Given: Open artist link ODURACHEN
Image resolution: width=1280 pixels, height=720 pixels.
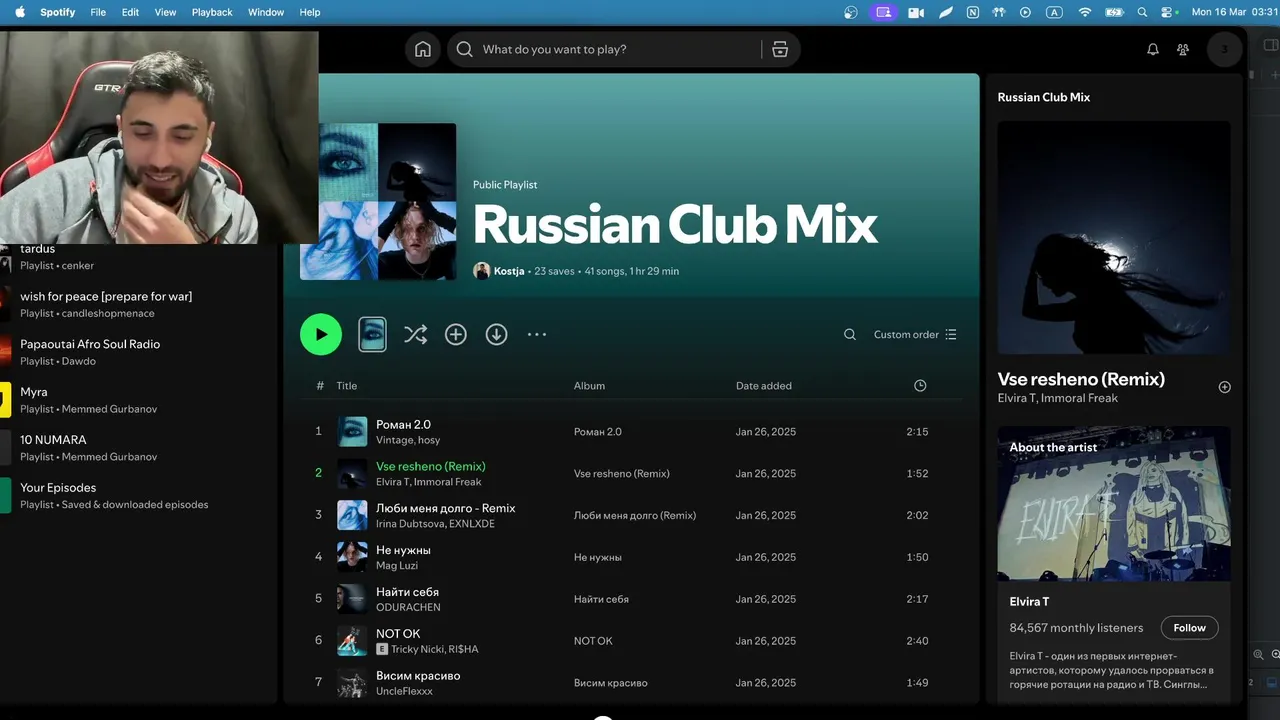Looking at the screenshot, I should coord(408,607).
